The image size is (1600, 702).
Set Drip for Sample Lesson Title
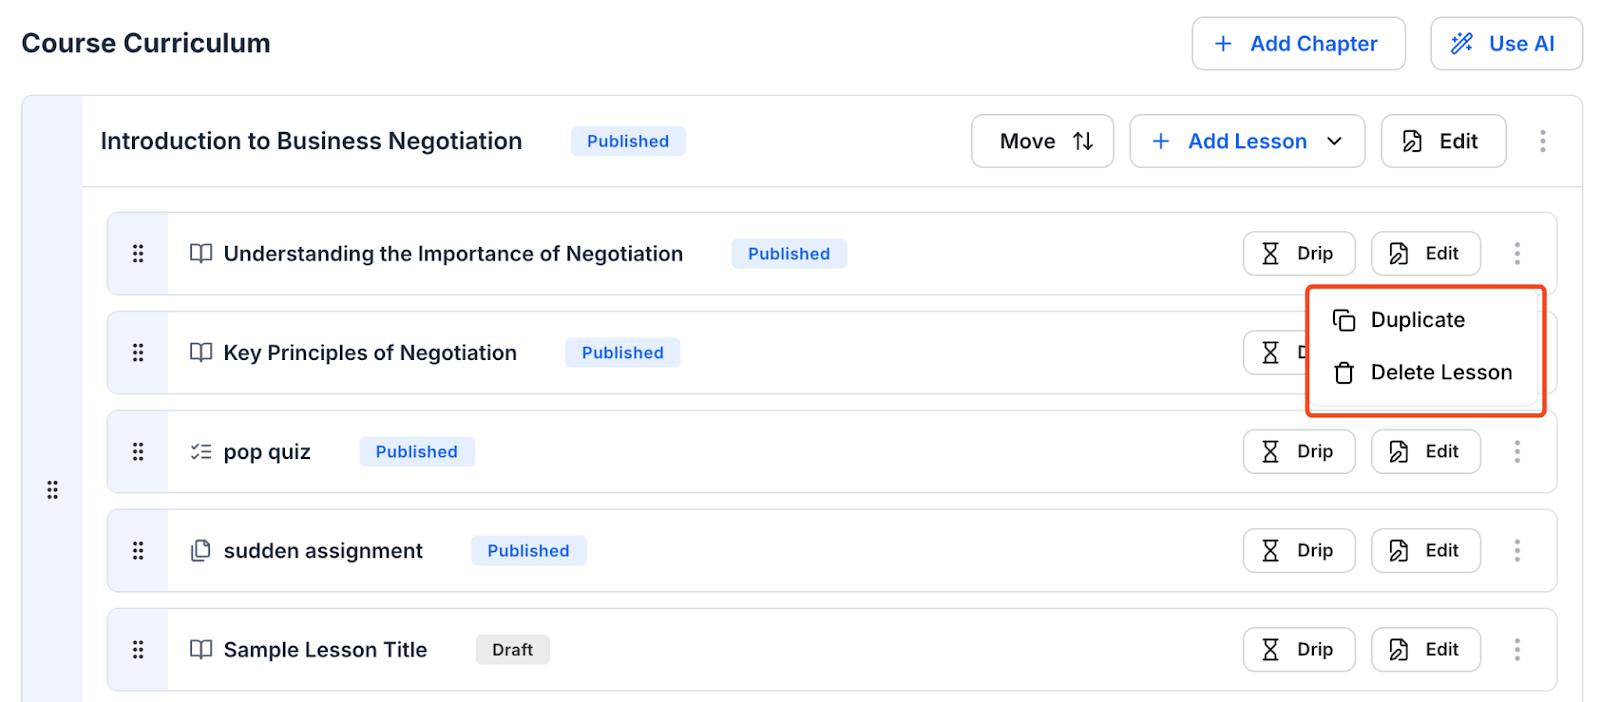(1299, 650)
